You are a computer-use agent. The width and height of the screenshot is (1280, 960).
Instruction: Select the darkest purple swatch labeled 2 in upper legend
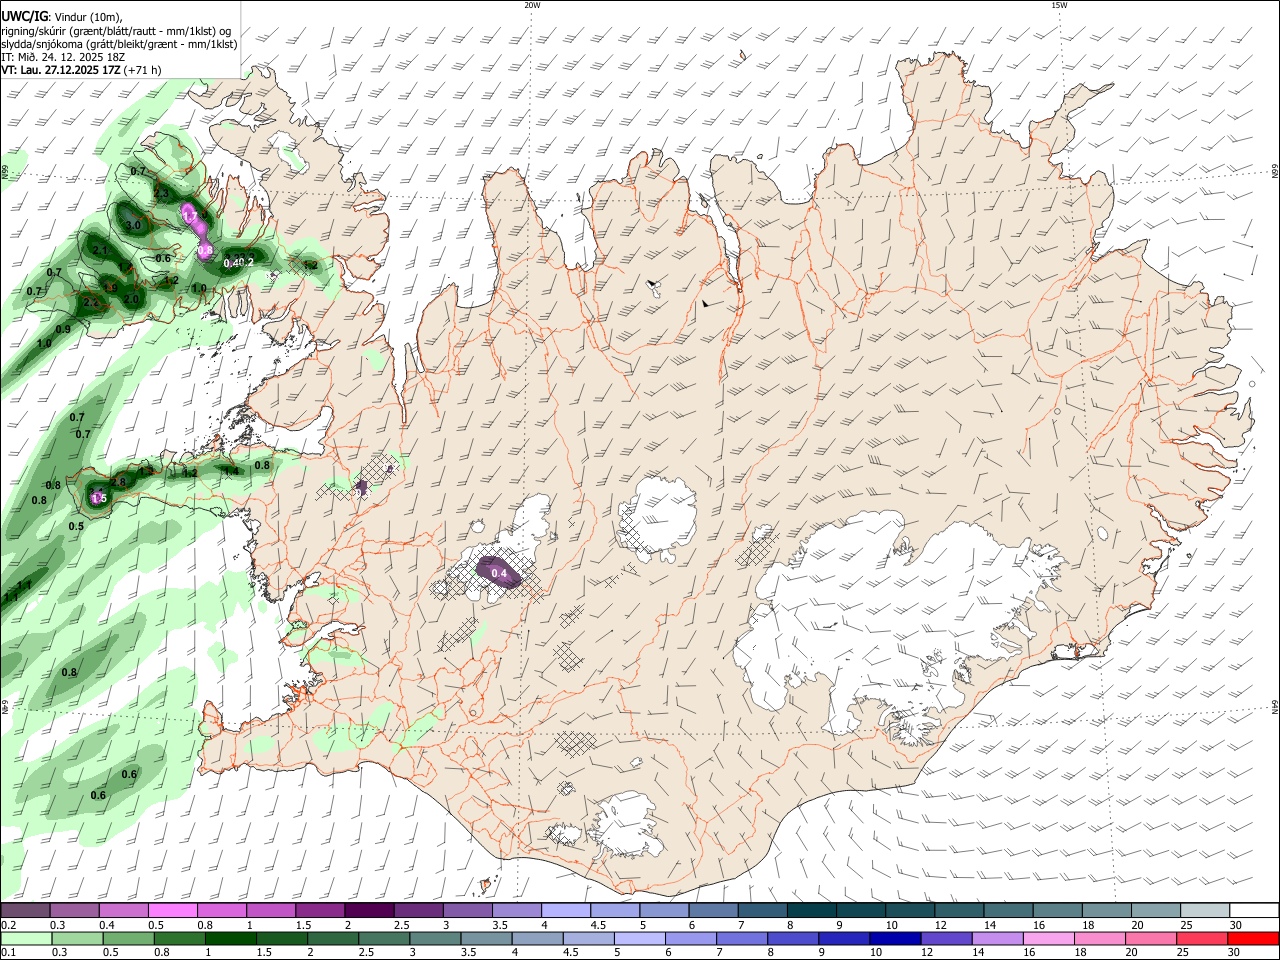pos(369,910)
